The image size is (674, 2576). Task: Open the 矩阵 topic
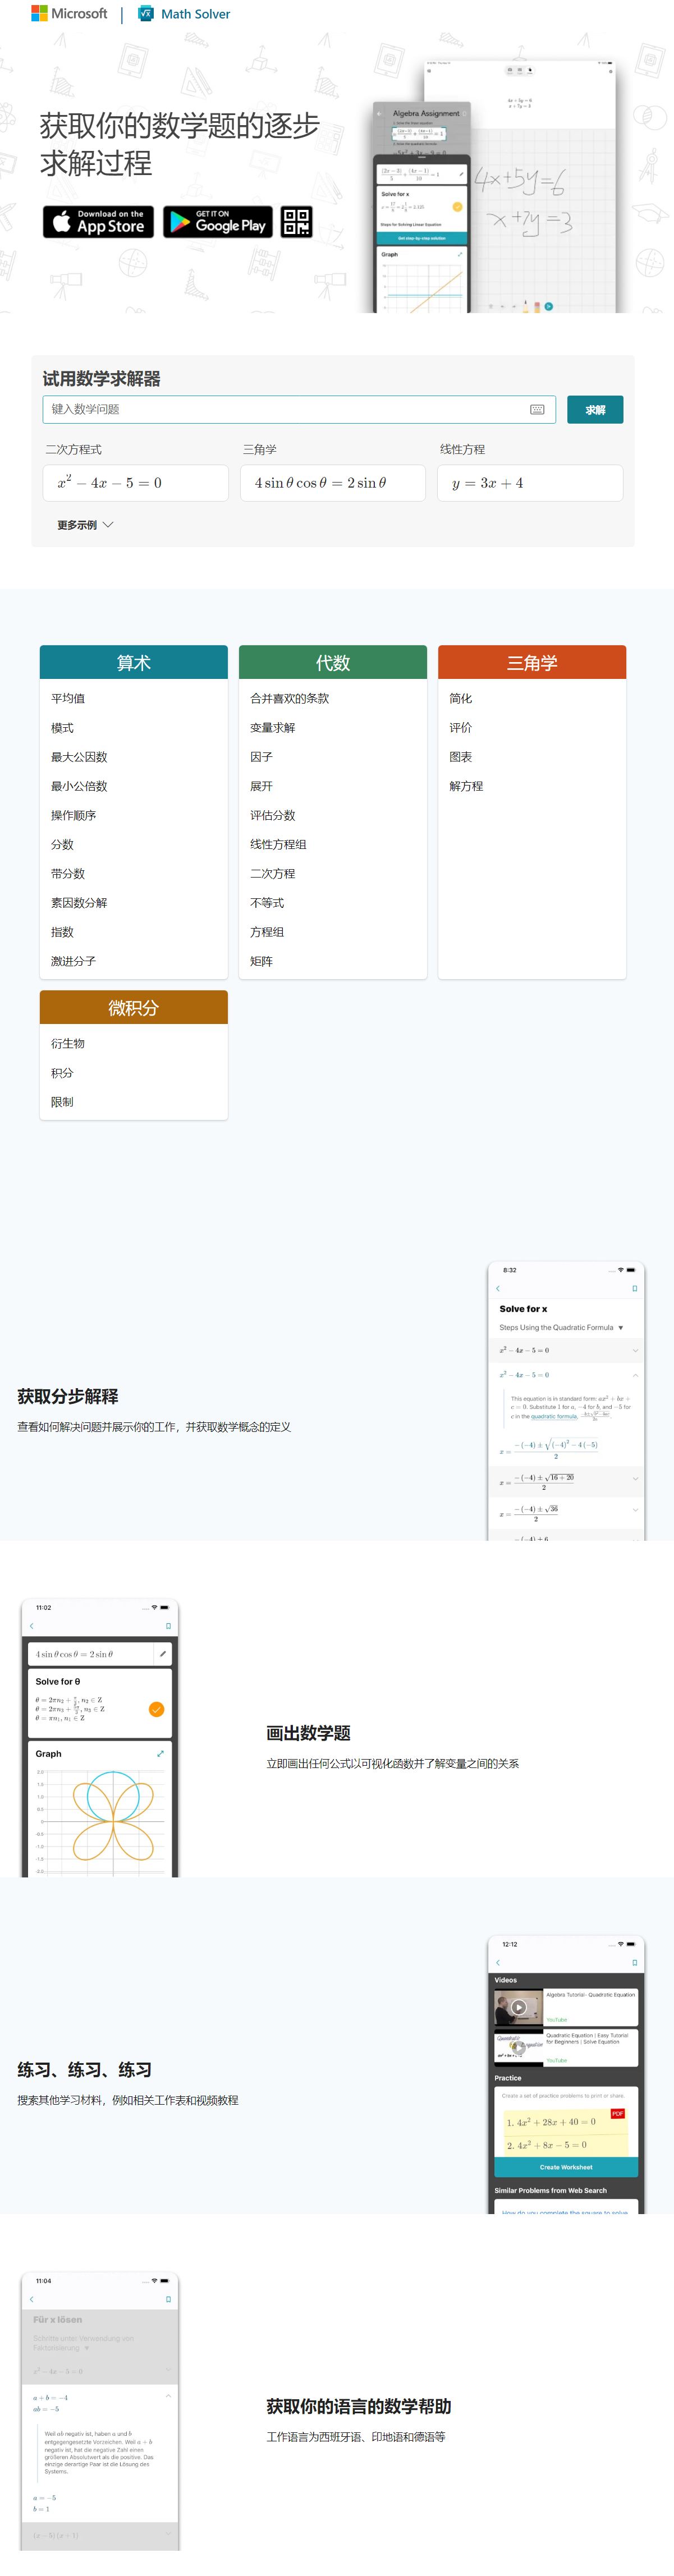pos(261,961)
